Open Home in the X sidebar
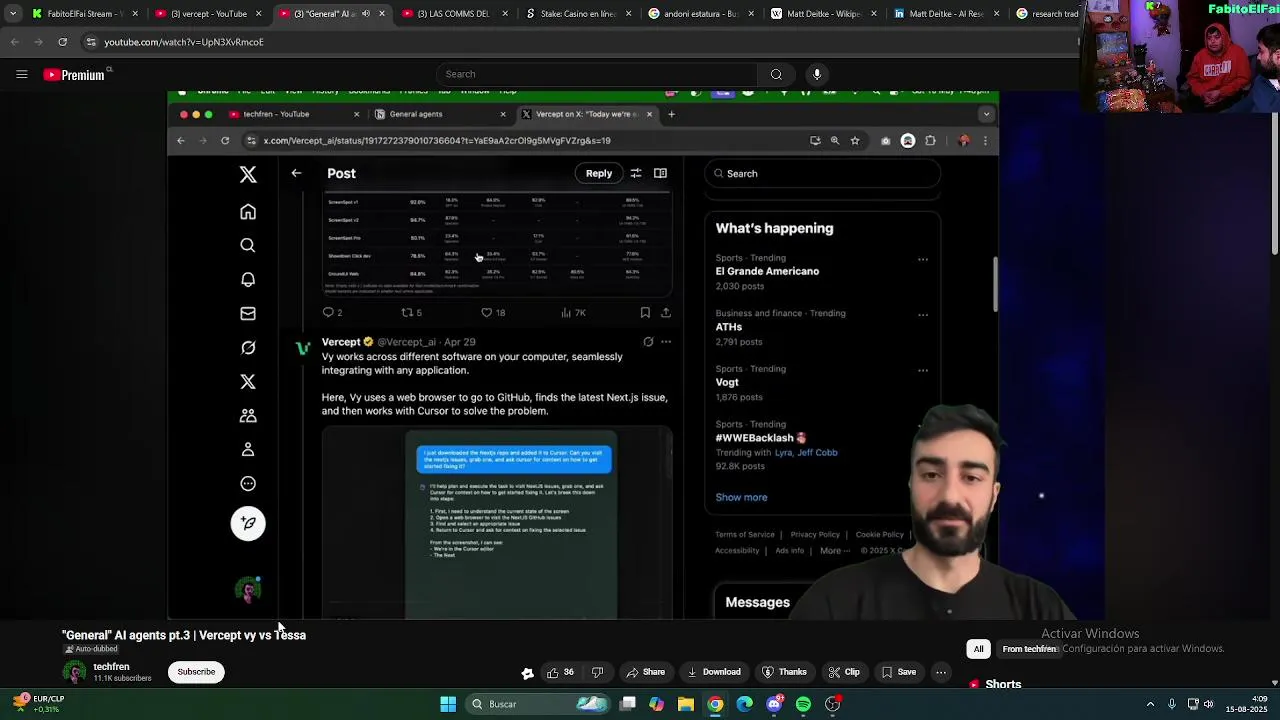This screenshot has width=1280, height=720. pos(248,212)
